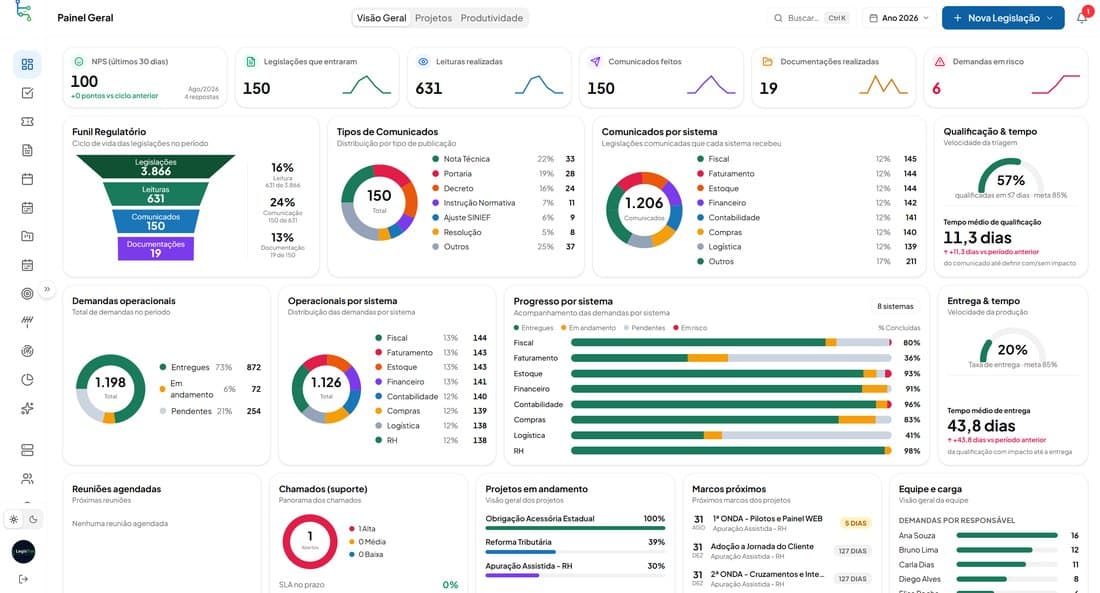This screenshot has height=593, width=1100.
Task: Open the Reforma Tributária project
Action: [x=575, y=545]
